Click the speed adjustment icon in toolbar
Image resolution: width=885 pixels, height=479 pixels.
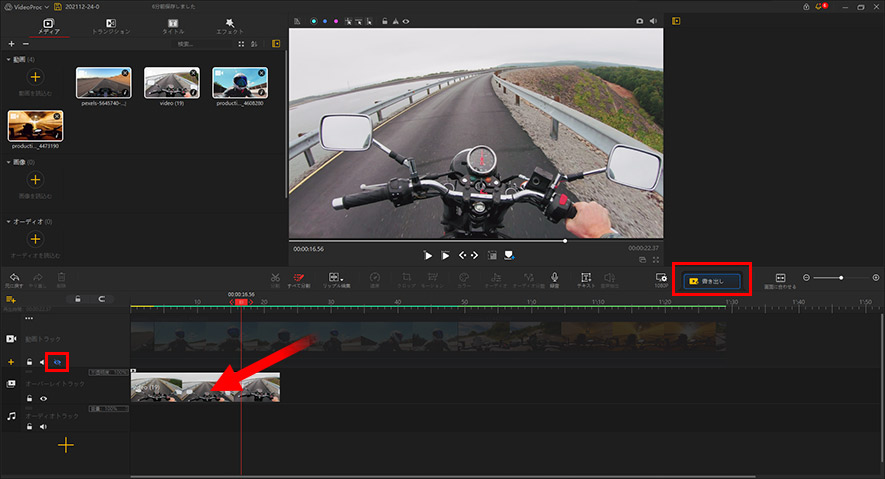374,278
